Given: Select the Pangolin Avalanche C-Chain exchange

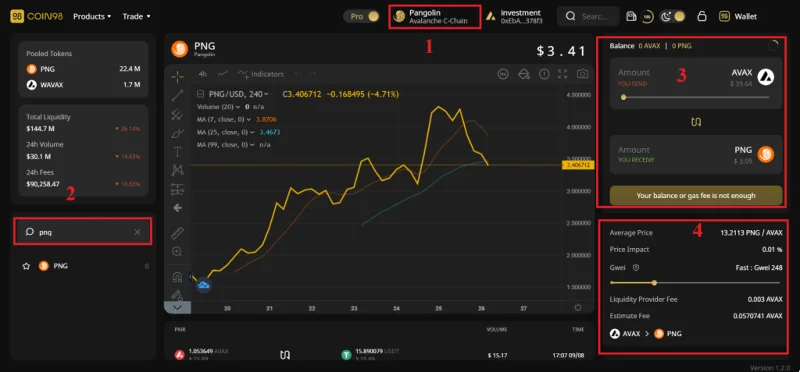Looking at the screenshot, I should point(434,17).
